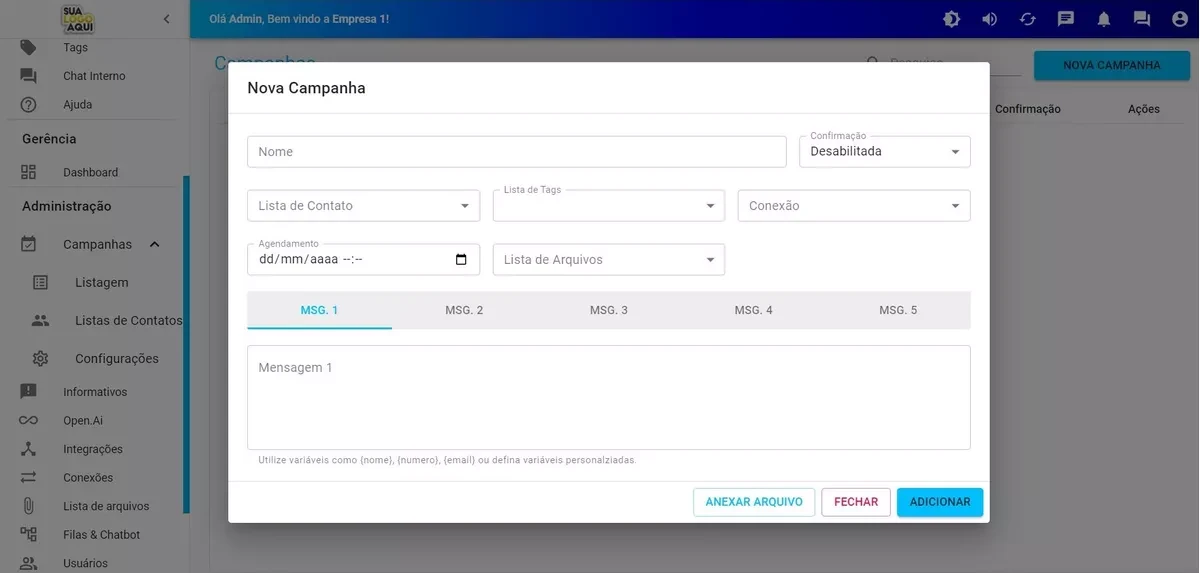This screenshot has height=573, width=1200.
Task: Toggle dark mode brightness icon in header
Action: (x=951, y=19)
